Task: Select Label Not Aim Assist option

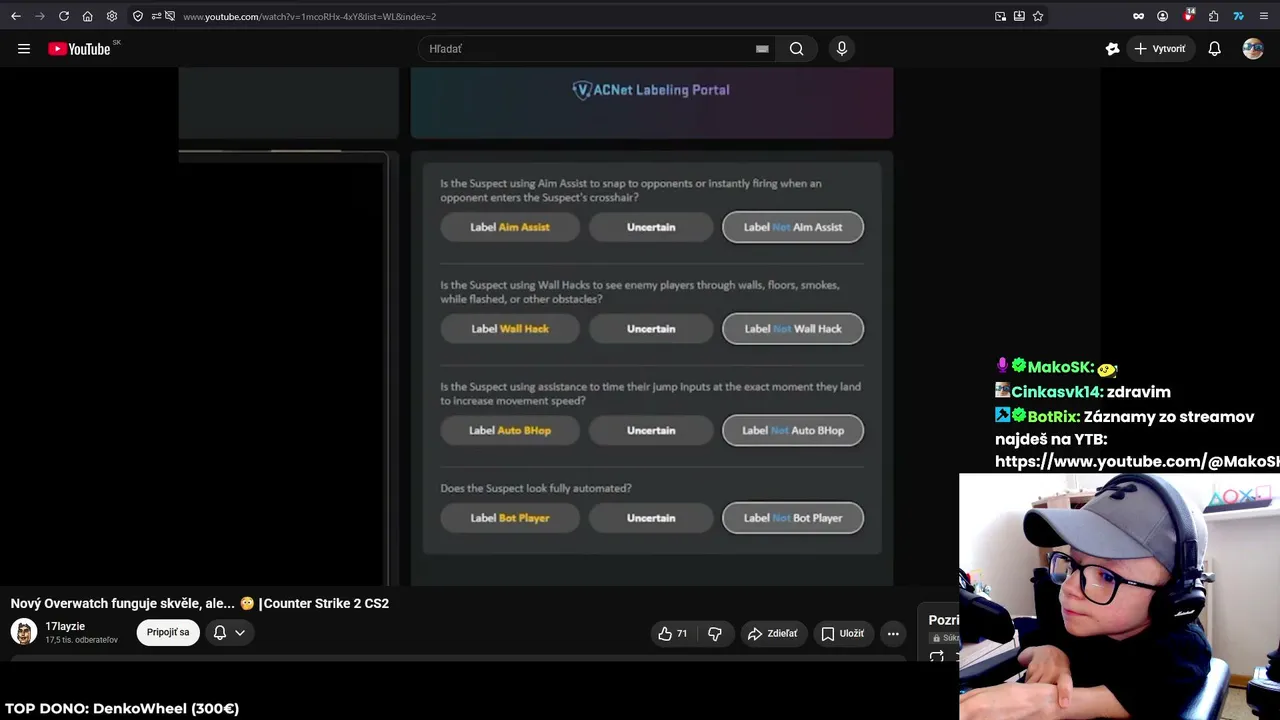Action: (x=793, y=227)
